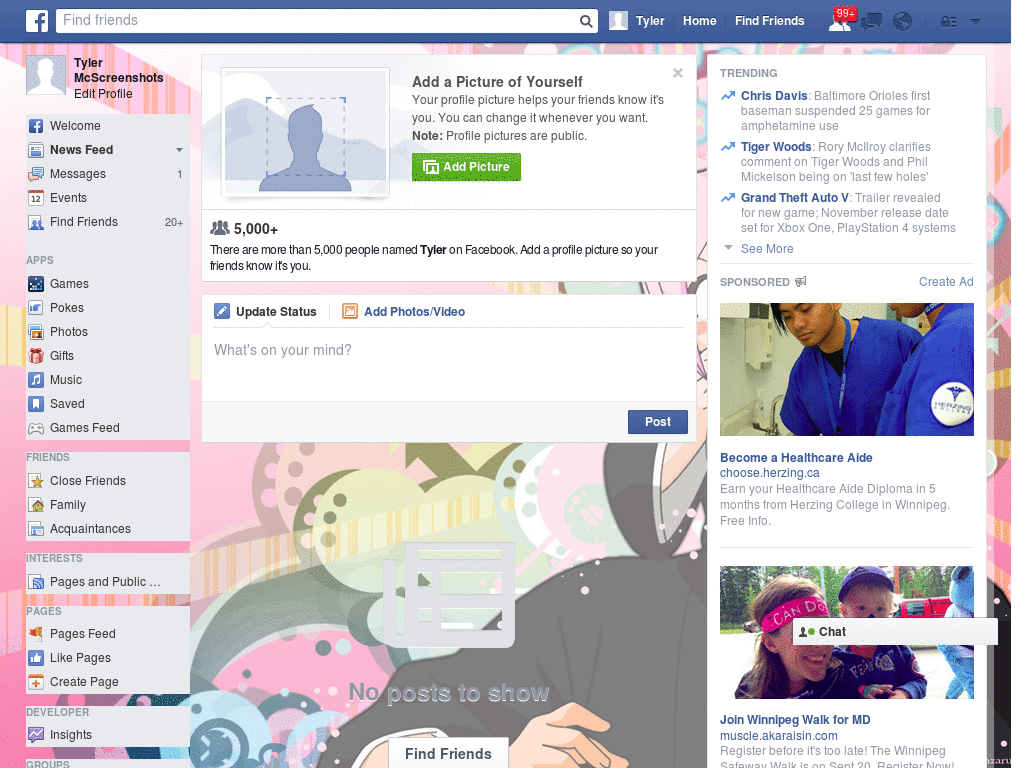Click choose.herzing.ca ad URL
Viewport: 1024px width, 768px height.
(769, 473)
